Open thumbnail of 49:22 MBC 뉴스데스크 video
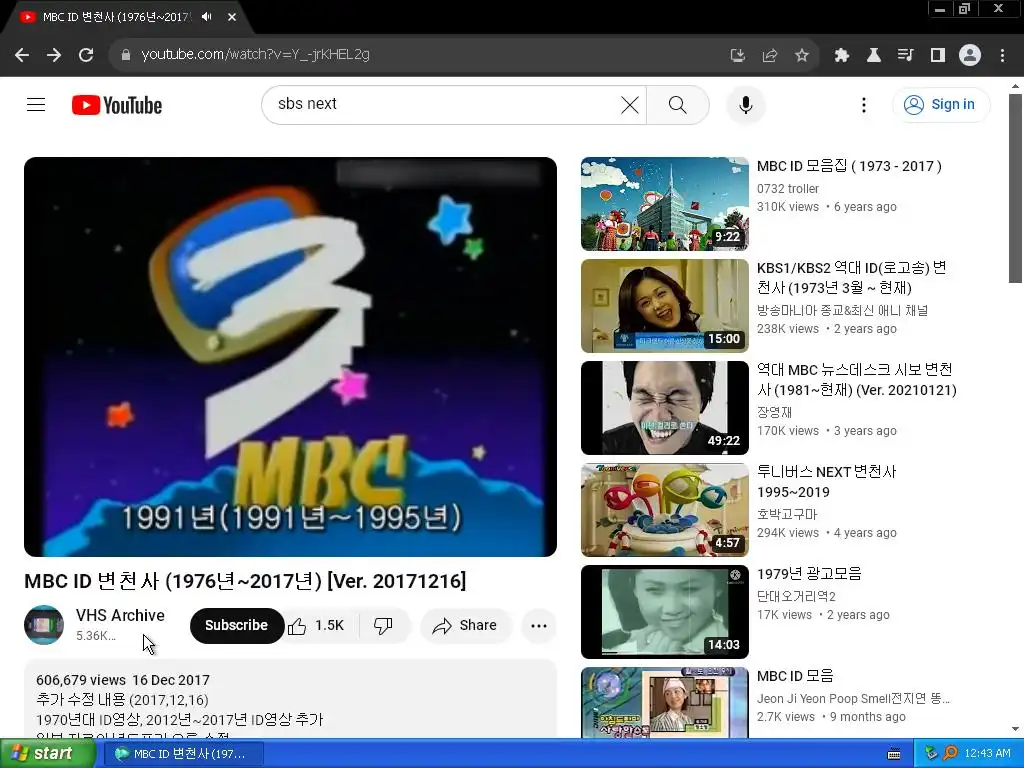The image size is (1024, 768). coord(665,408)
